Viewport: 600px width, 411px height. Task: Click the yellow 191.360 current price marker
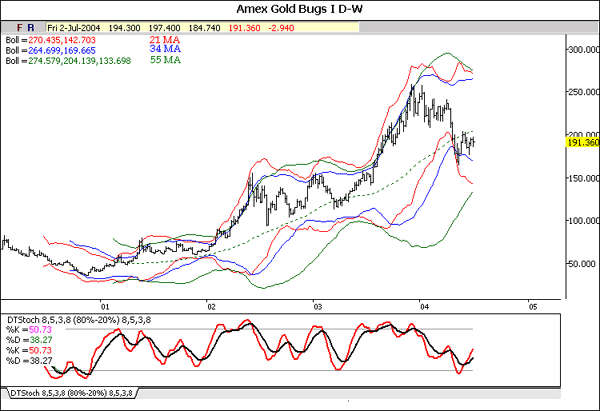coord(583,143)
